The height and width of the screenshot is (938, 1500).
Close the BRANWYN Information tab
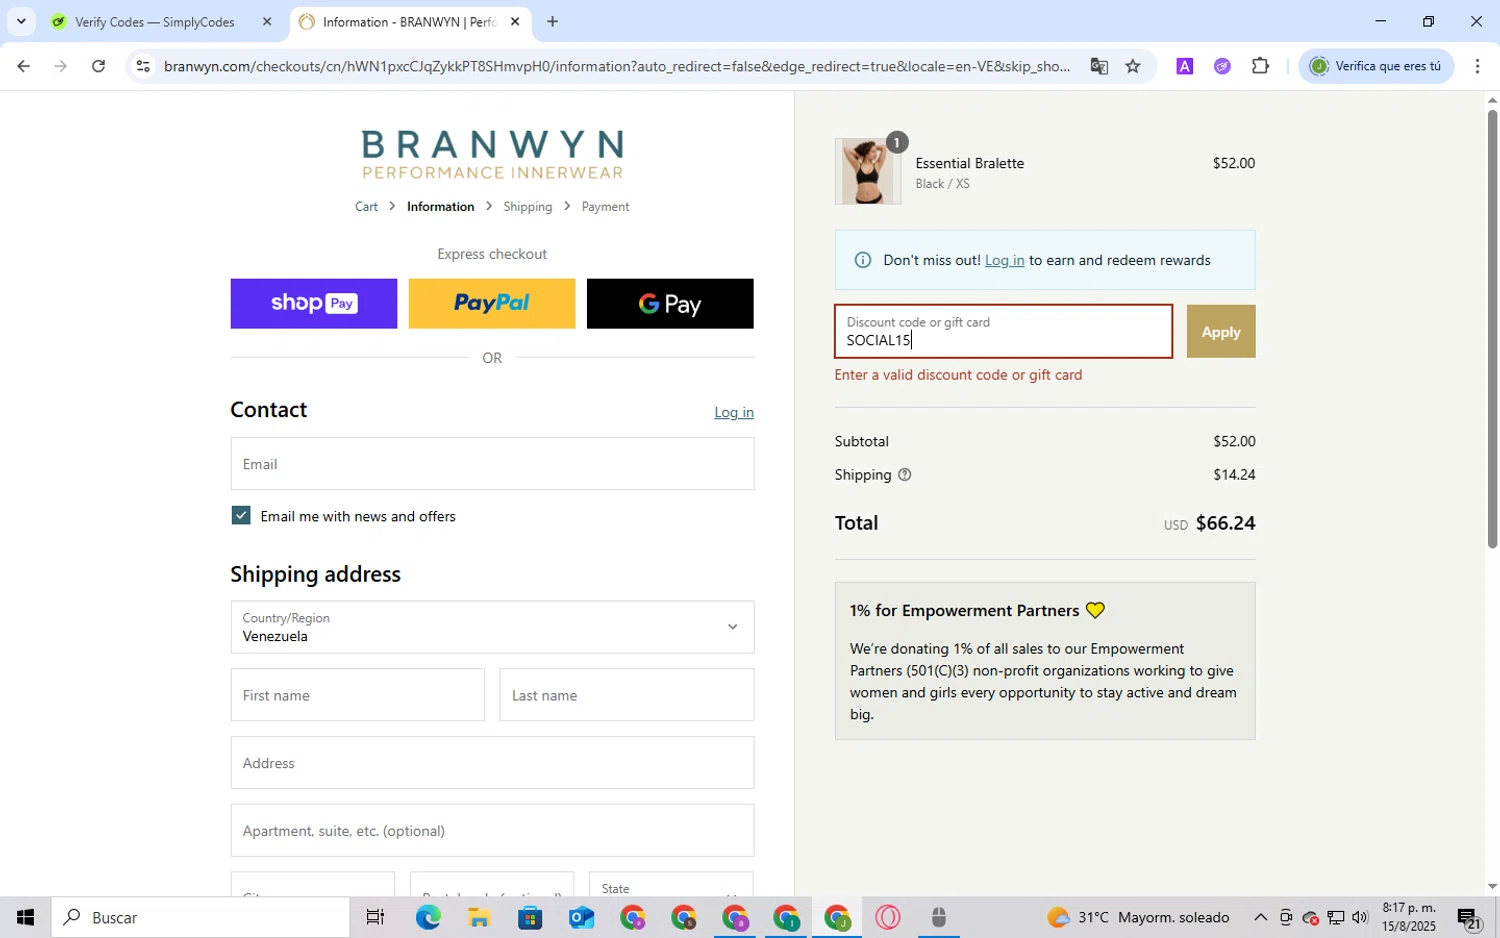(515, 21)
